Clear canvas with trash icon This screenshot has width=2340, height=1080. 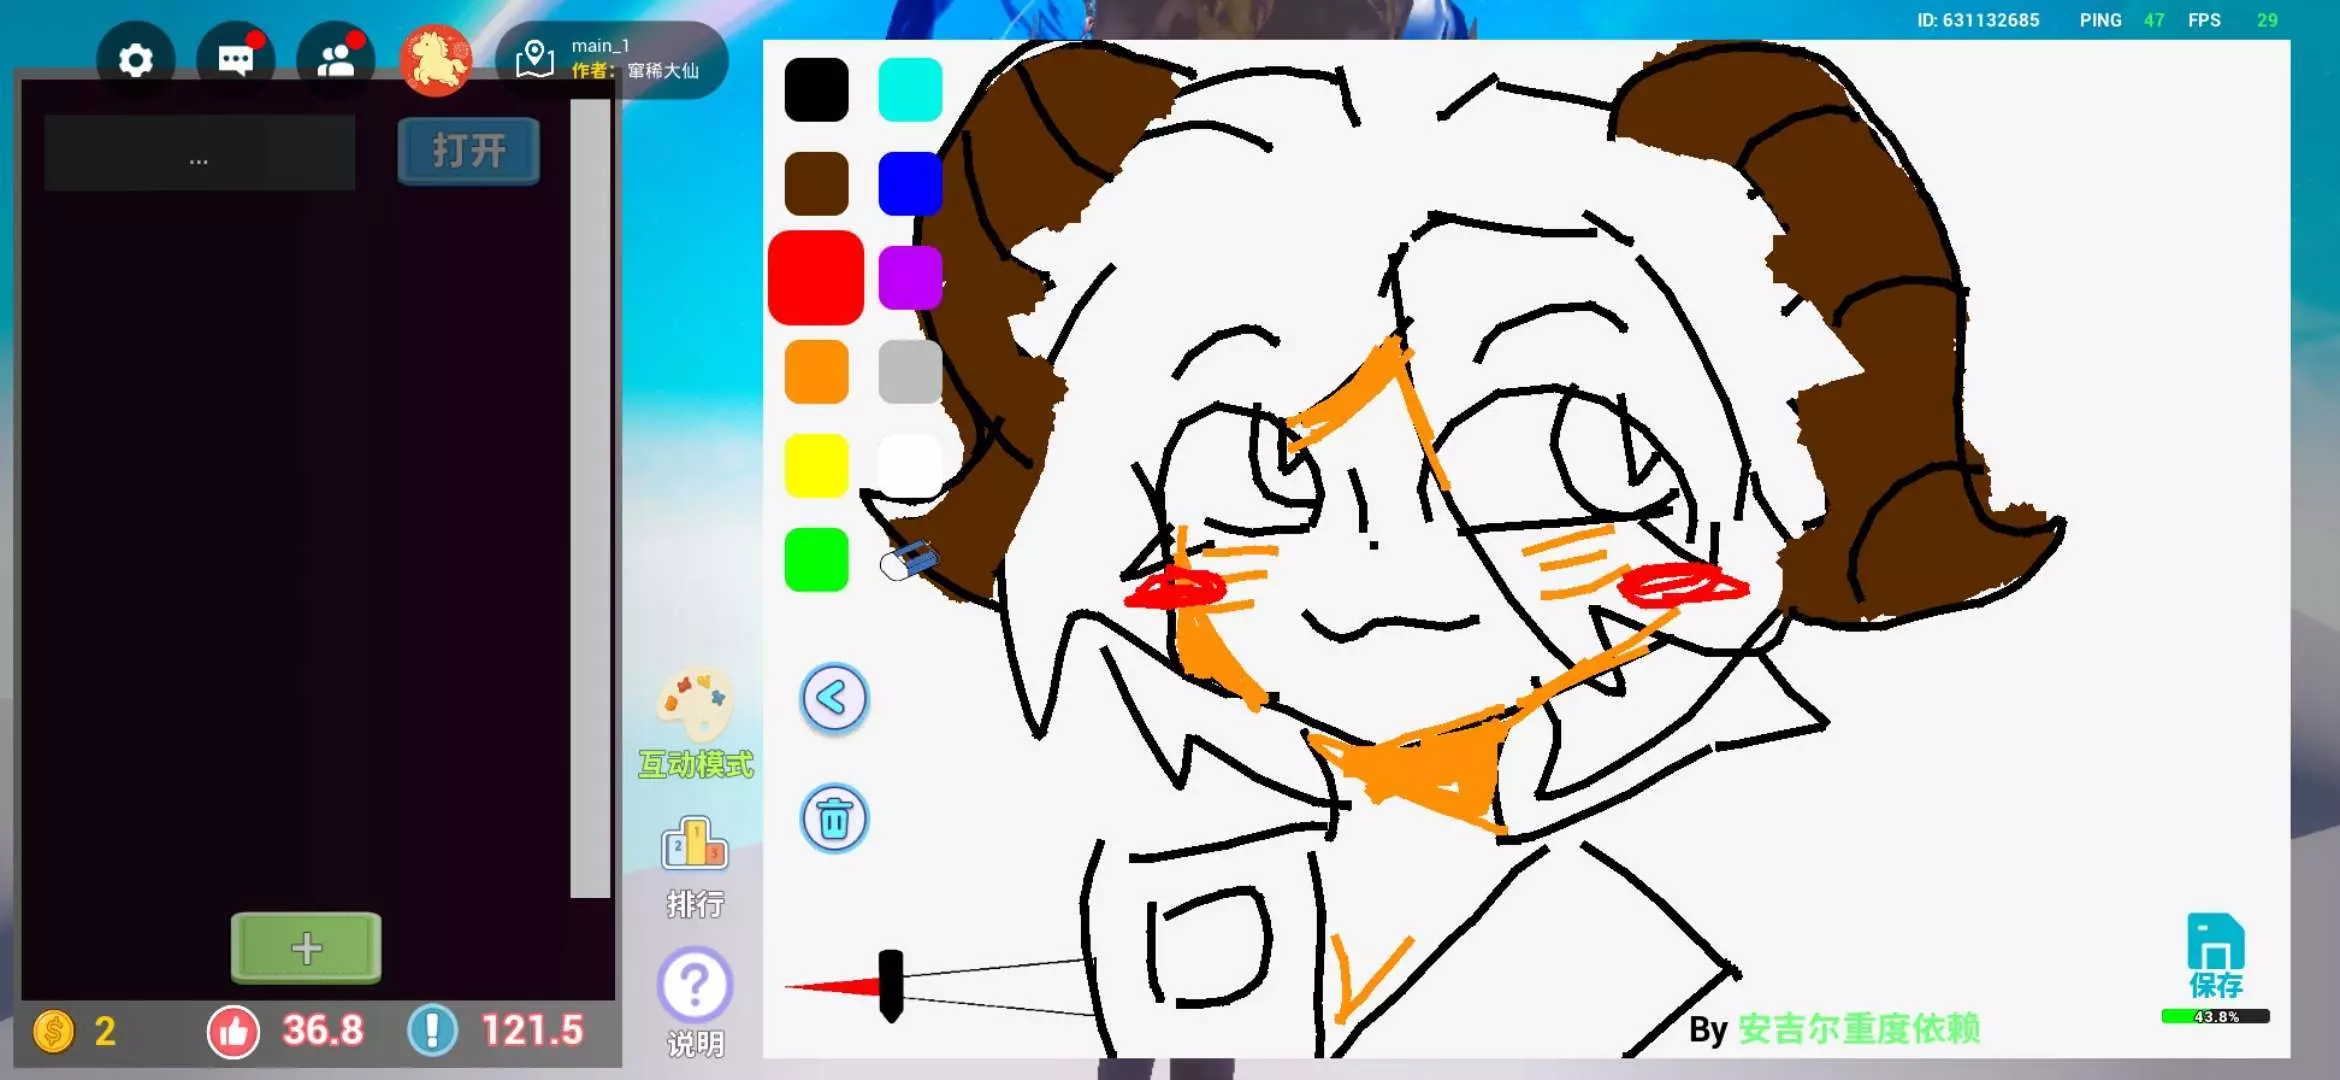[x=834, y=819]
